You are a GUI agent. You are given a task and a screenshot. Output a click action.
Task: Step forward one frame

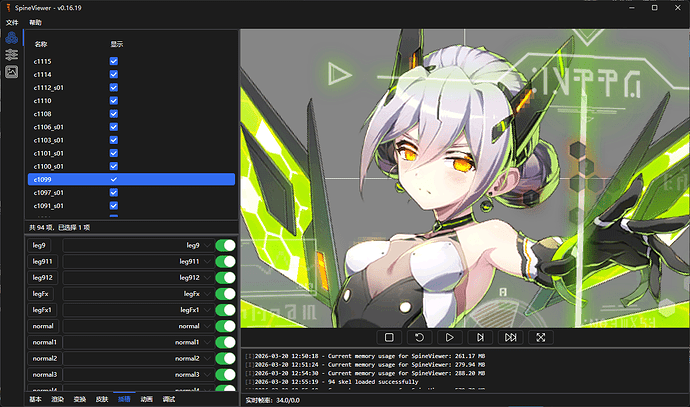pos(480,338)
